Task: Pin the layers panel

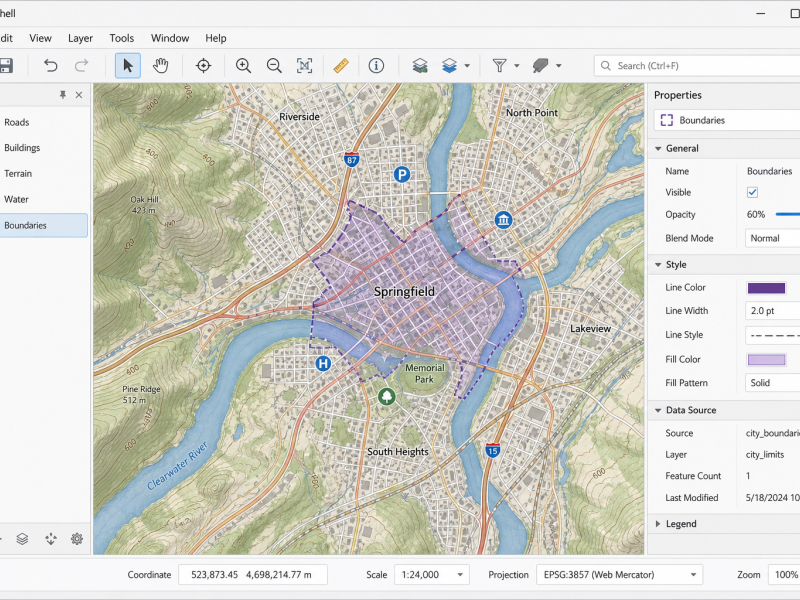Action: coord(63,94)
